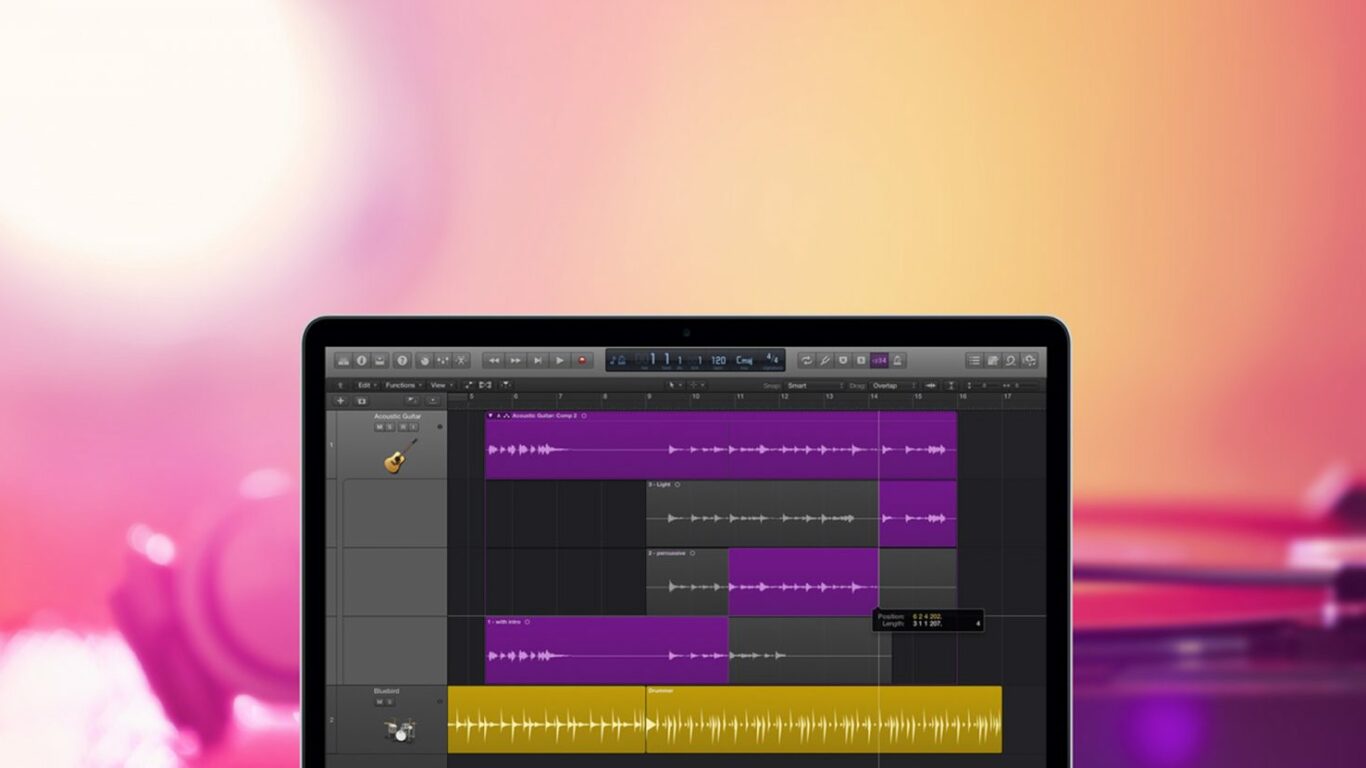Toggle Cycle mode button
The height and width of the screenshot is (768, 1366).
point(807,361)
